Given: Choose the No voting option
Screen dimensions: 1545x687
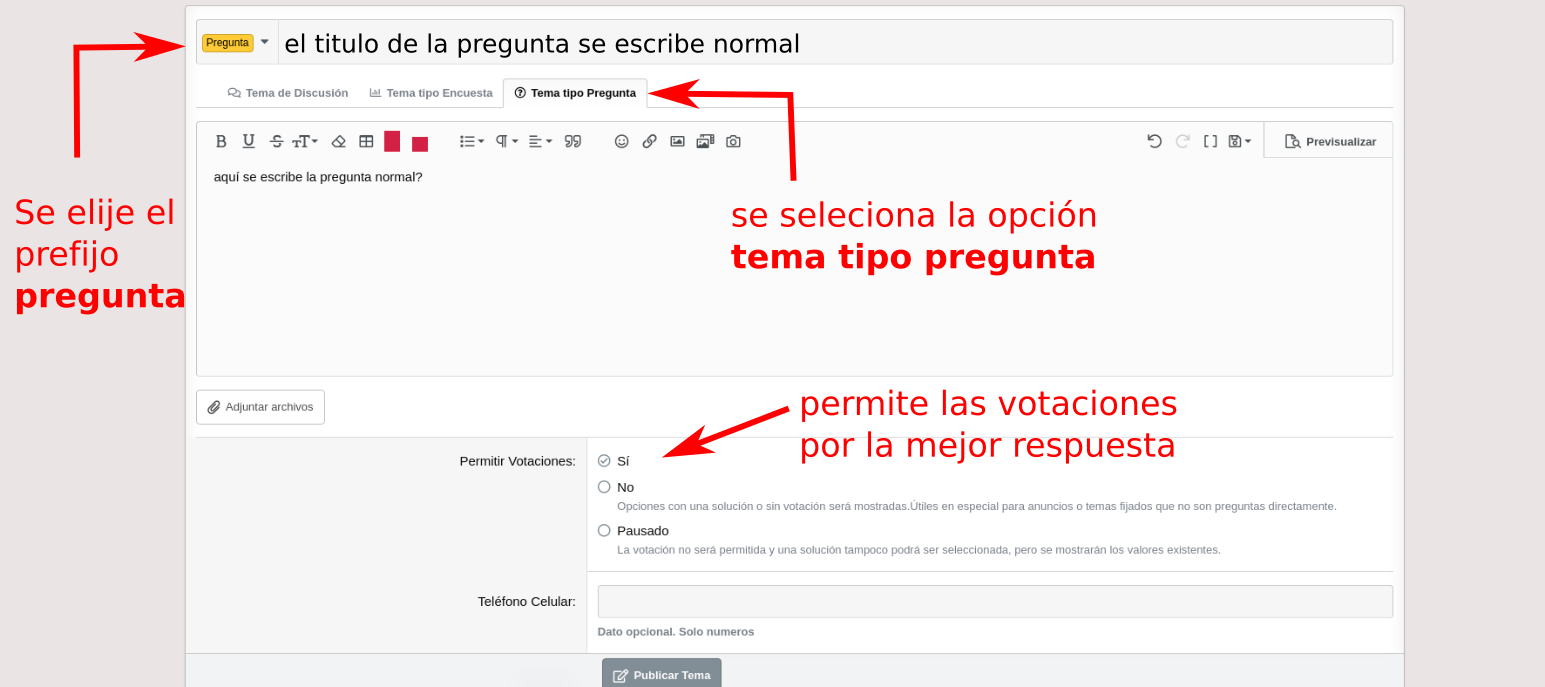Looking at the screenshot, I should [x=604, y=487].
